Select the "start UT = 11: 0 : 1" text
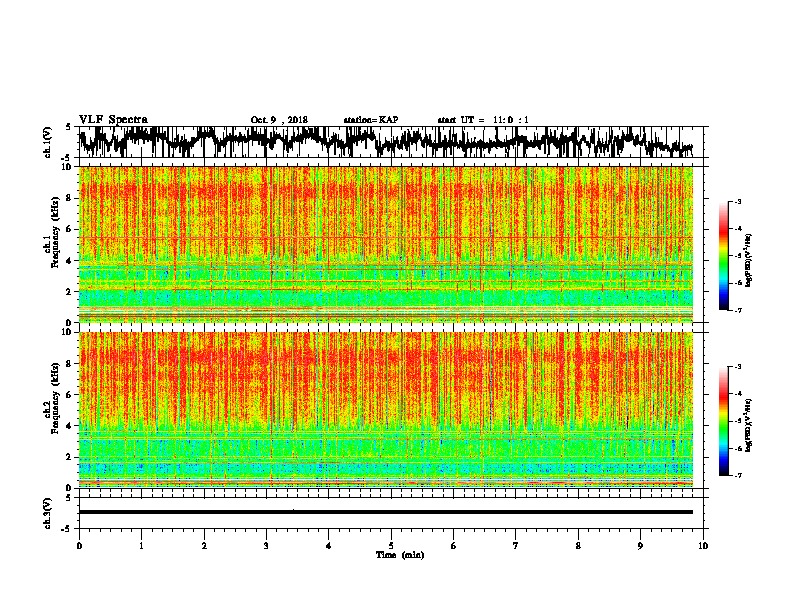 483,120
